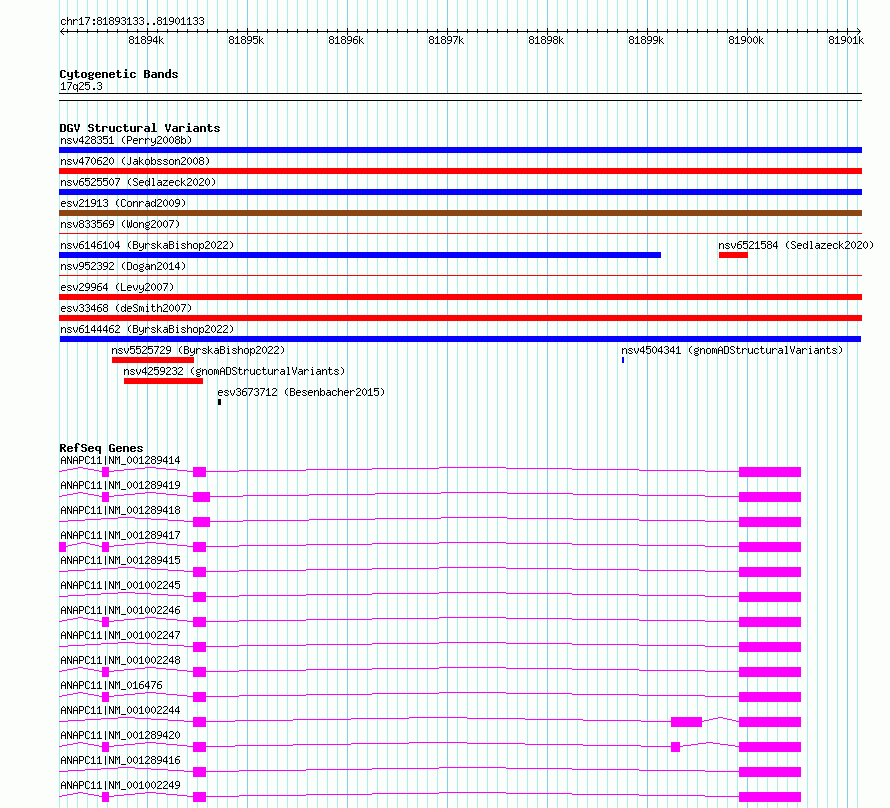Screen dimensions: 890x808
Task: Click the chr17:81893133..81901133 coordinates text
Action: point(132,21)
